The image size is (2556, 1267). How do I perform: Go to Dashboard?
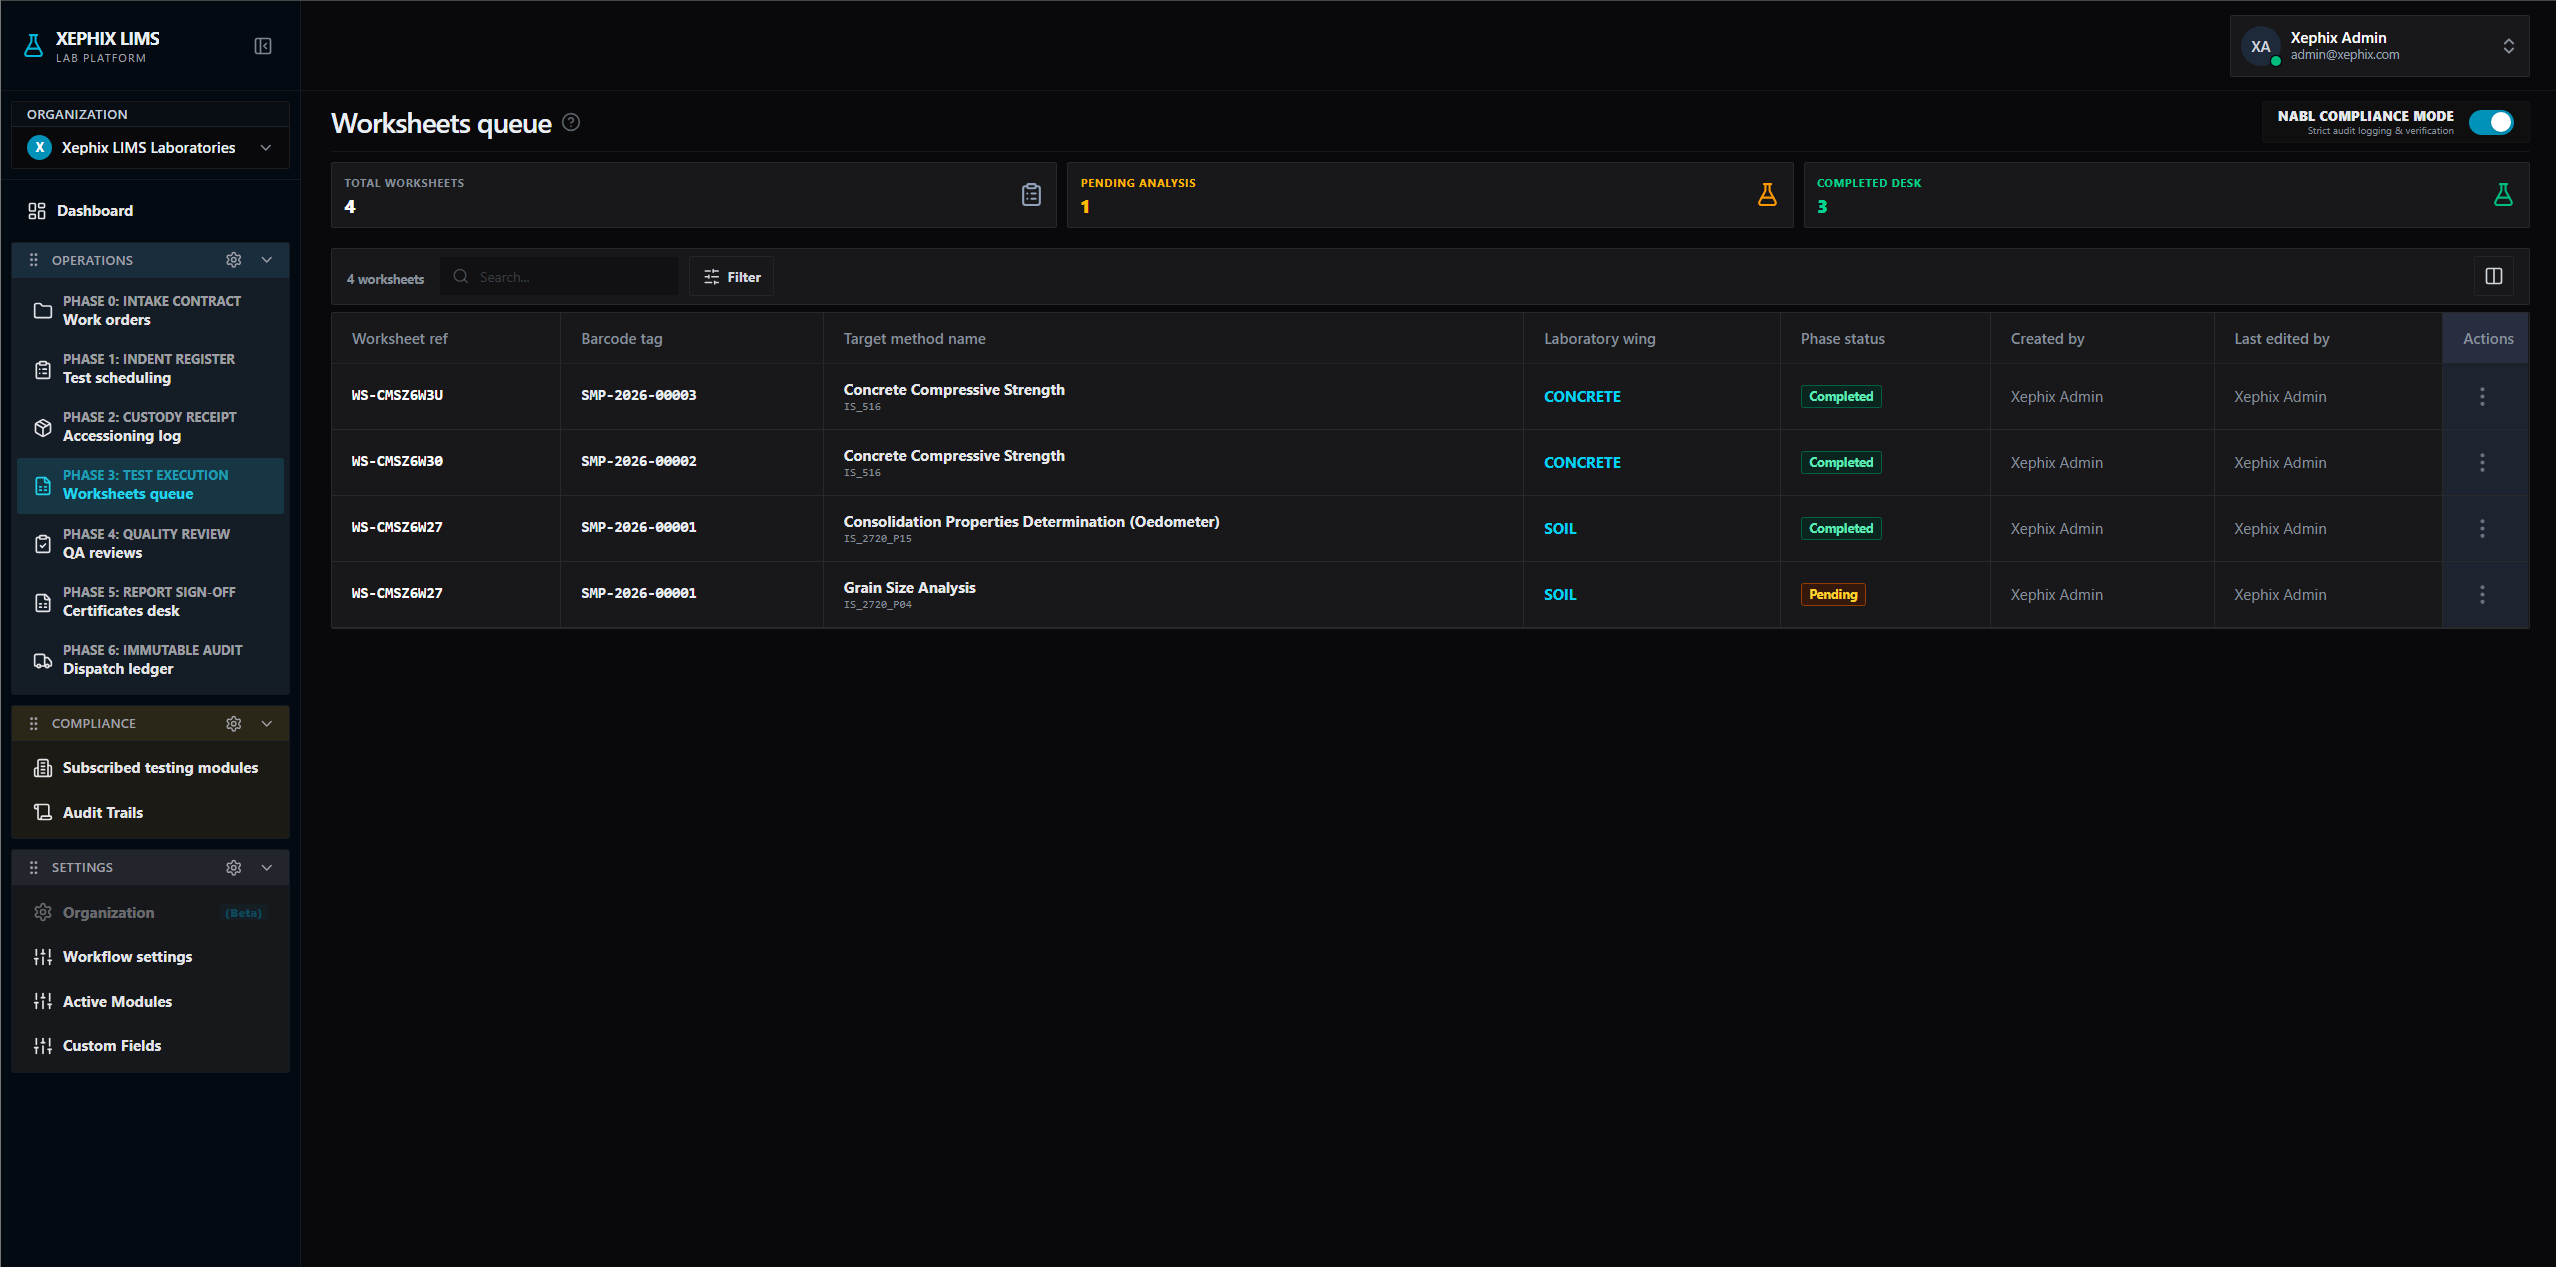pyautogui.click(x=150, y=211)
